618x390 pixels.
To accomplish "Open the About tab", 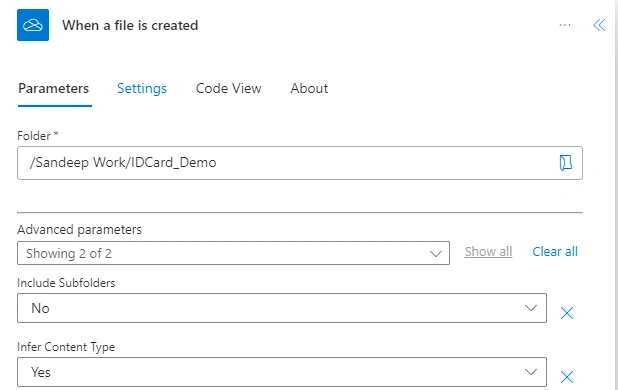I will point(309,88).
